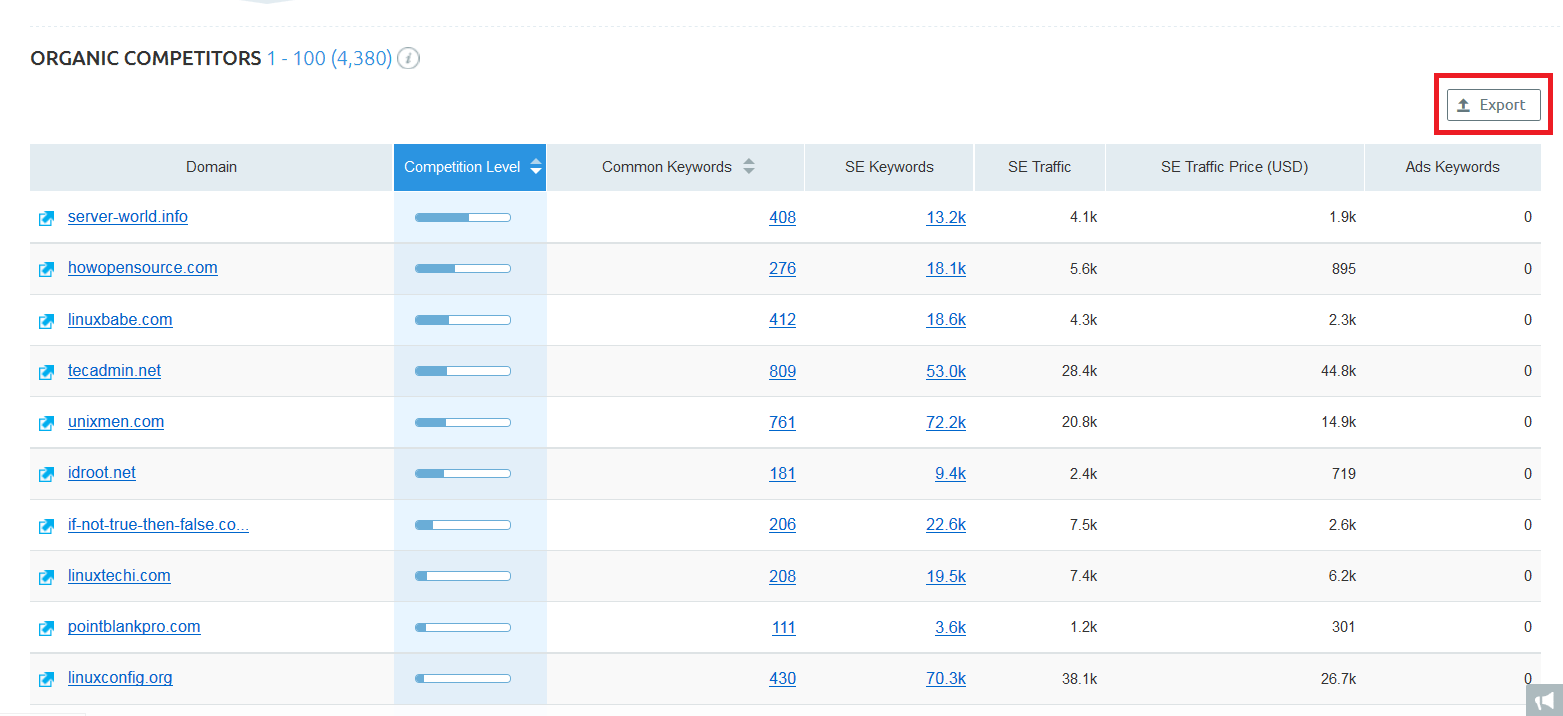This screenshot has height=716, width=1563.
Task: Open common keywords 761 for unixmen.com
Action: pyautogui.click(x=782, y=422)
